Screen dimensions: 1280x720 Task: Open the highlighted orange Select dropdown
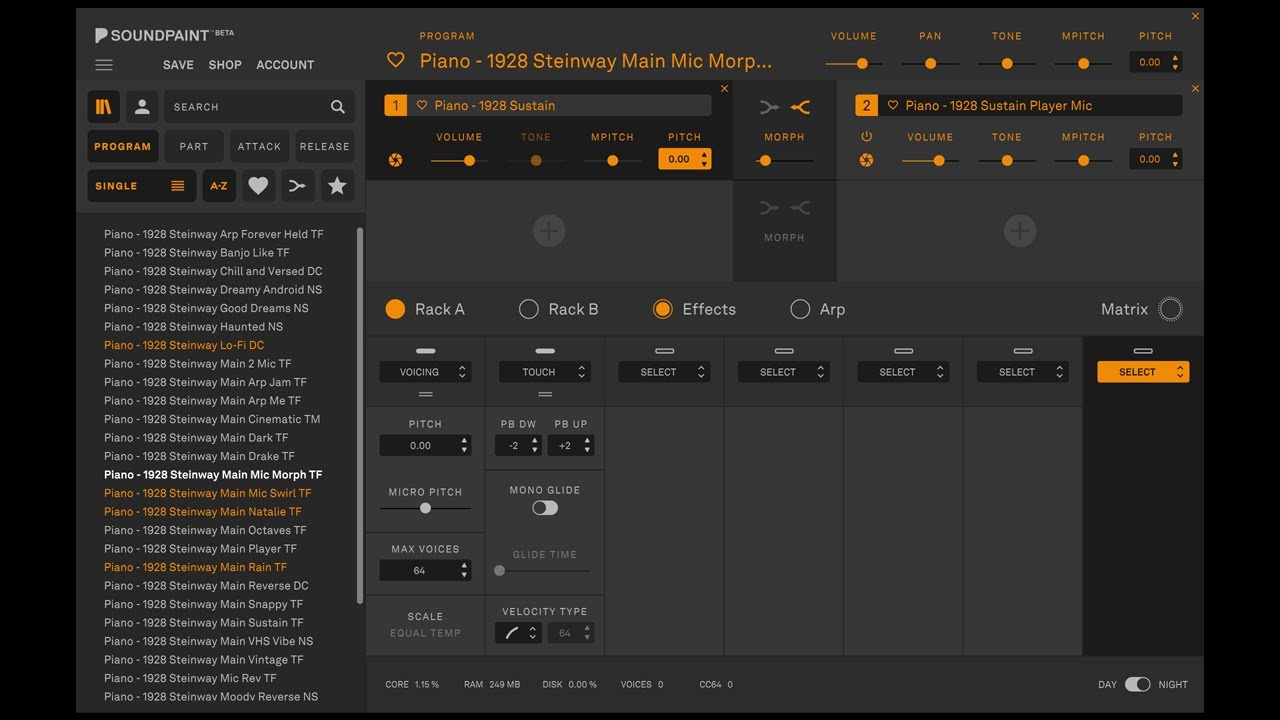pos(1143,372)
